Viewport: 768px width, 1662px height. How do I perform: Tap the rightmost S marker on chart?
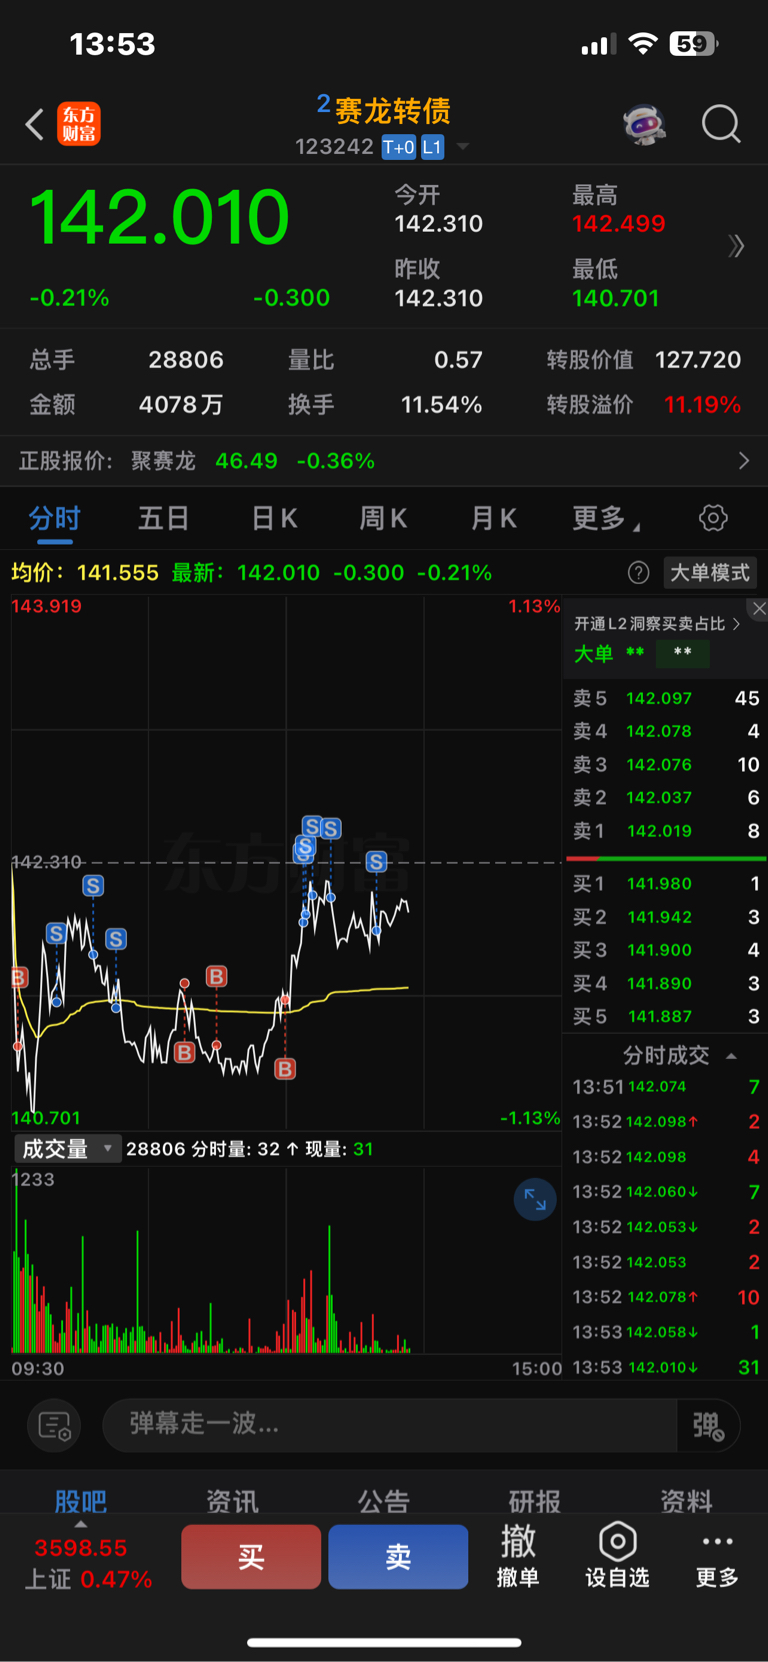tap(376, 862)
